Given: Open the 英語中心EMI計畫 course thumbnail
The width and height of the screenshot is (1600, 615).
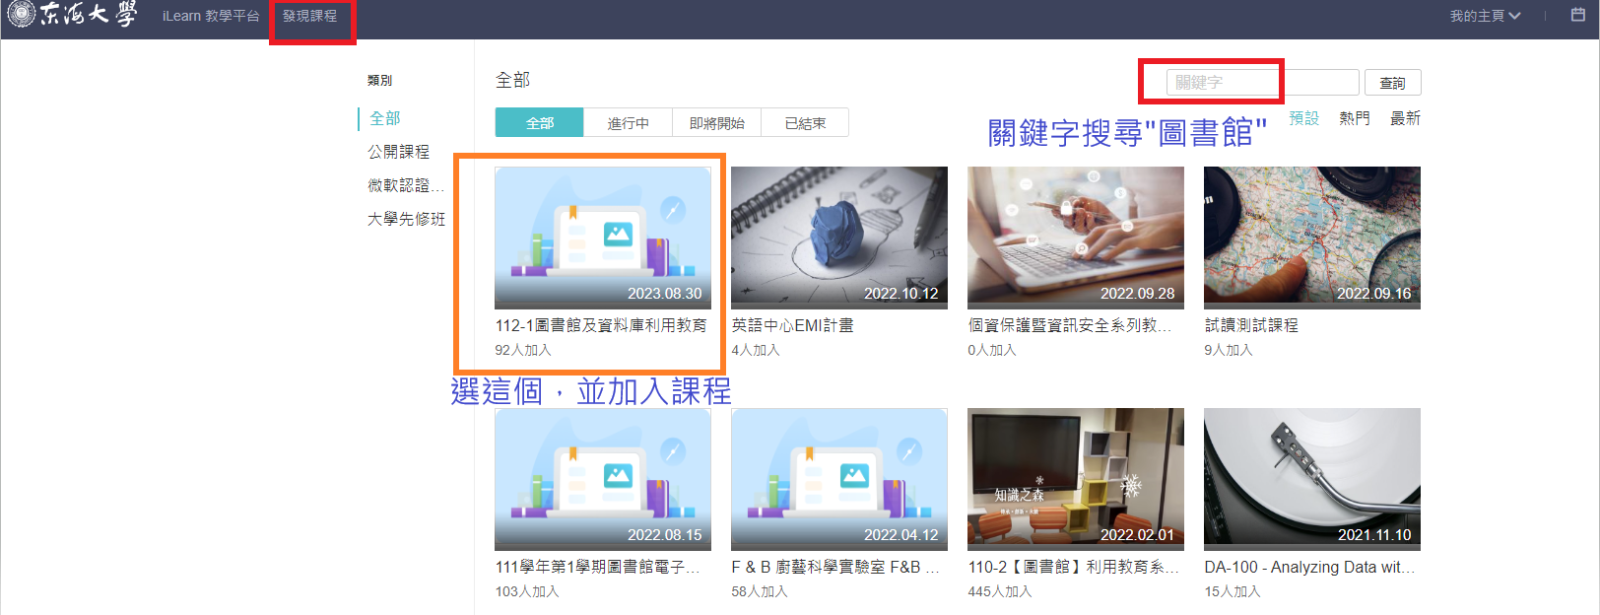Looking at the screenshot, I should tap(839, 237).
